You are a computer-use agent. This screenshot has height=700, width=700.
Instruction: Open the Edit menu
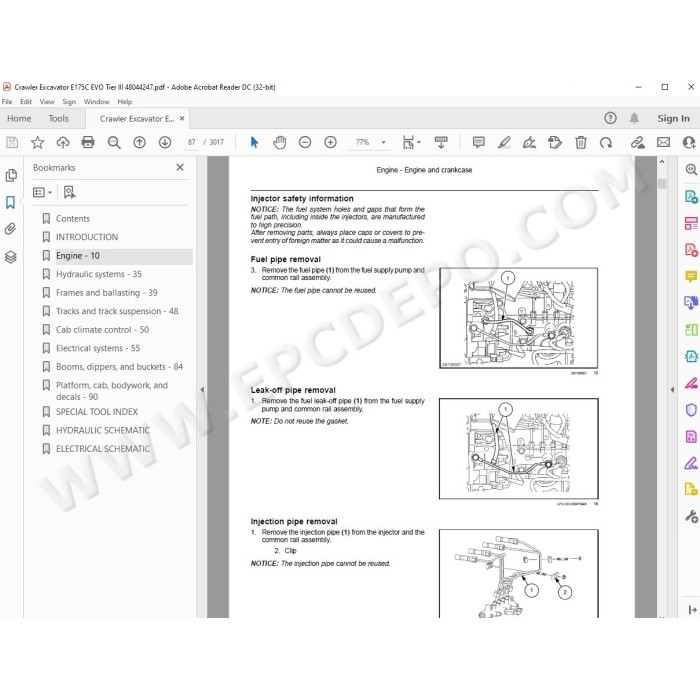[26, 102]
